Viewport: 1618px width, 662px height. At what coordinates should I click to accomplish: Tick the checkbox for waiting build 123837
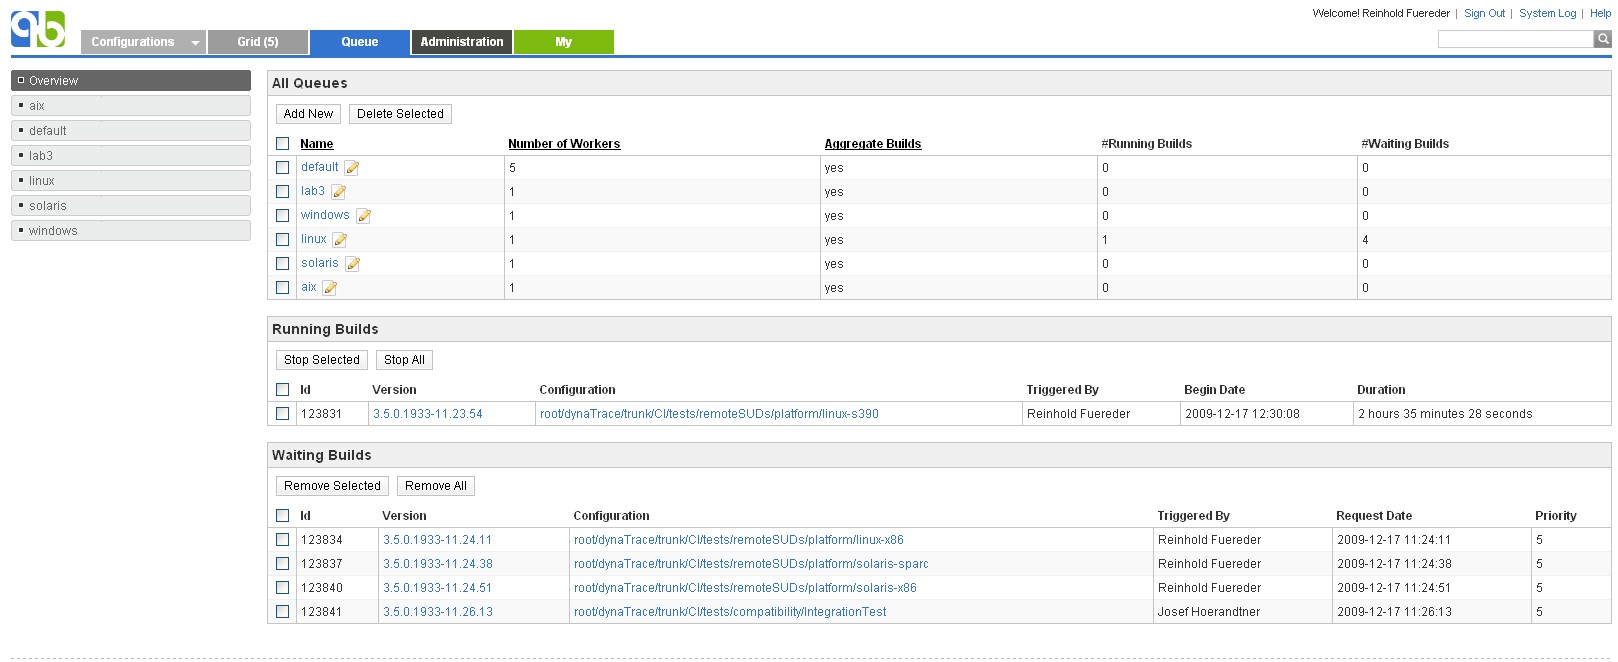point(283,564)
